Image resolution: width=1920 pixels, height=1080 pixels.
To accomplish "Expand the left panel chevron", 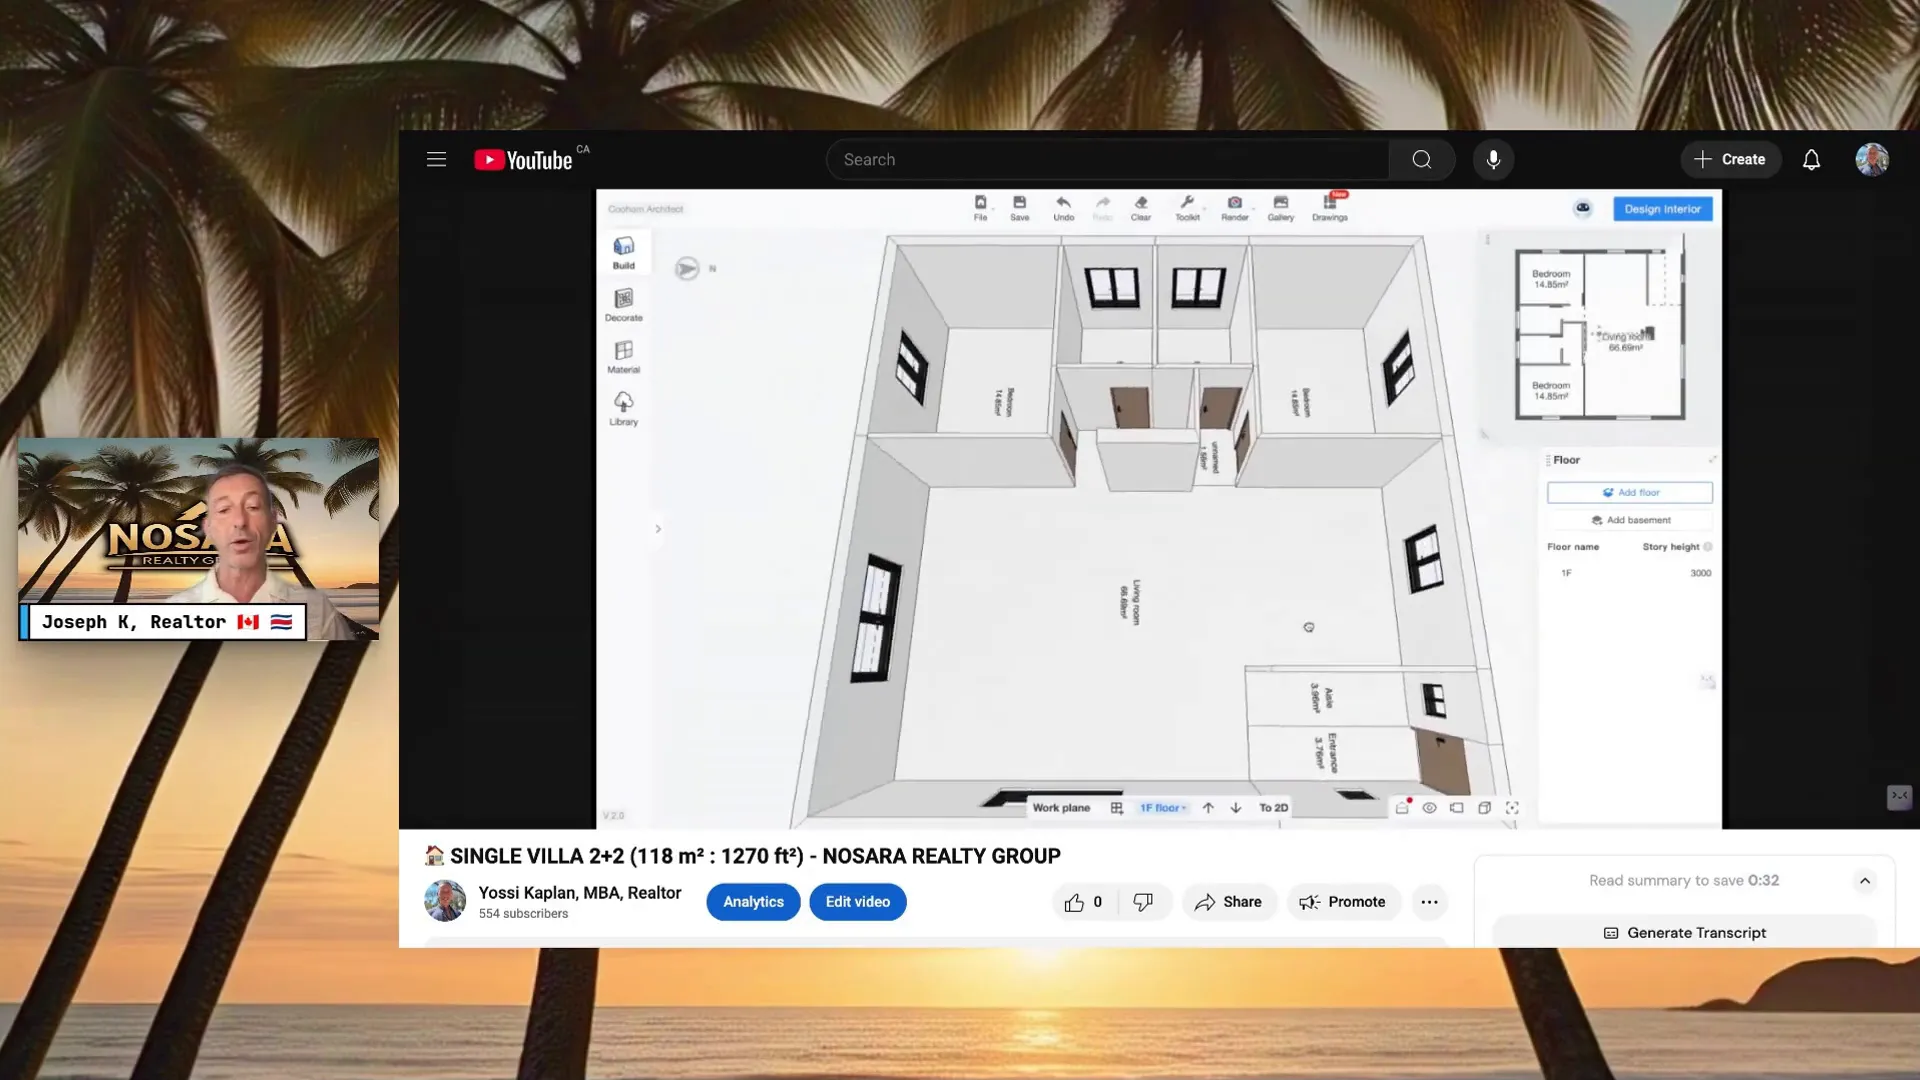I will coord(658,529).
